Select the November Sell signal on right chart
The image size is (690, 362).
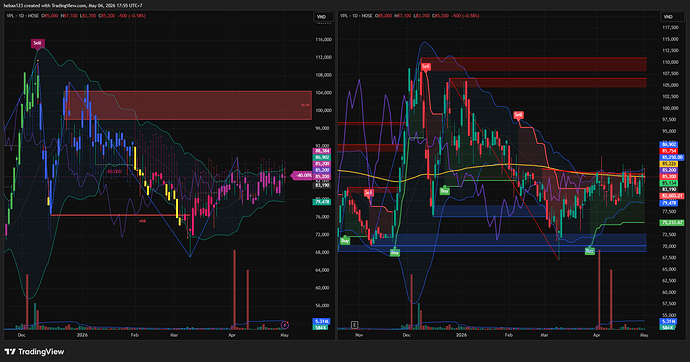click(x=369, y=193)
